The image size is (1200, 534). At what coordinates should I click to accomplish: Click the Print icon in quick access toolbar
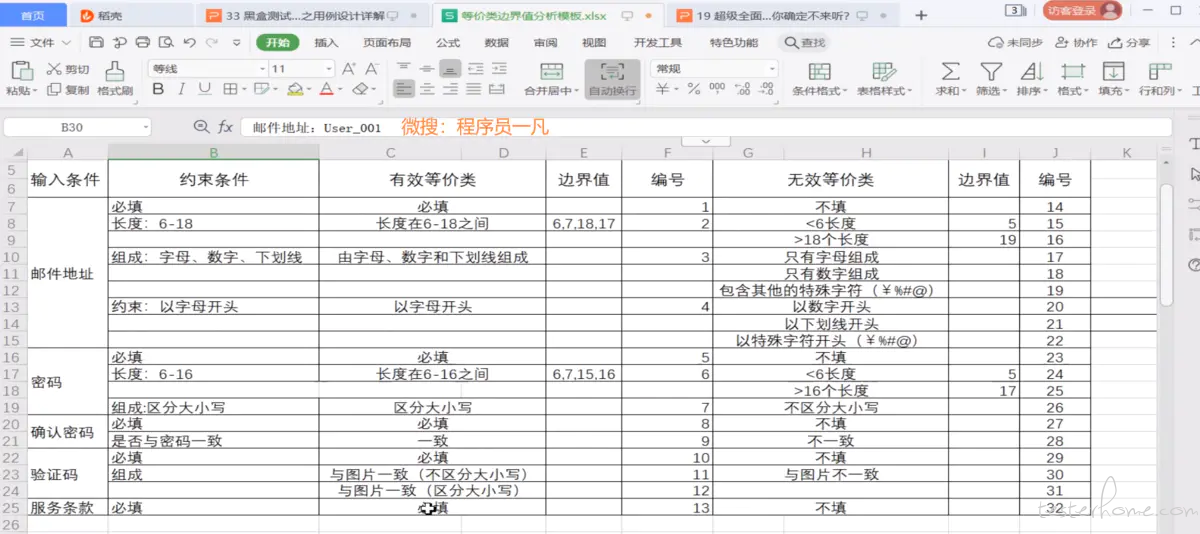[x=142, y=43]
